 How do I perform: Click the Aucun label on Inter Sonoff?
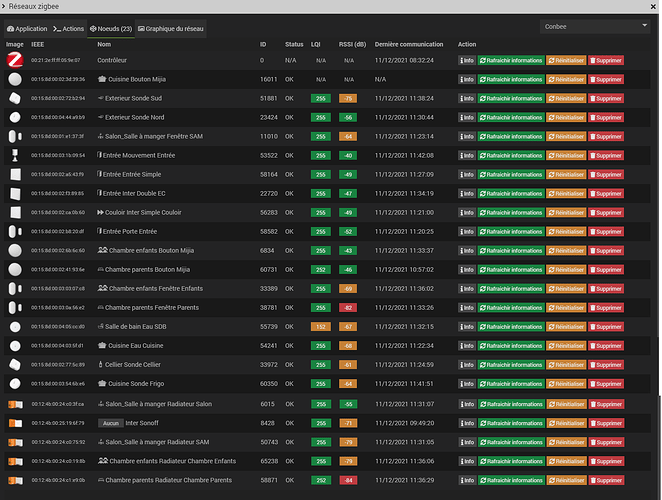(x=111, y=423)
